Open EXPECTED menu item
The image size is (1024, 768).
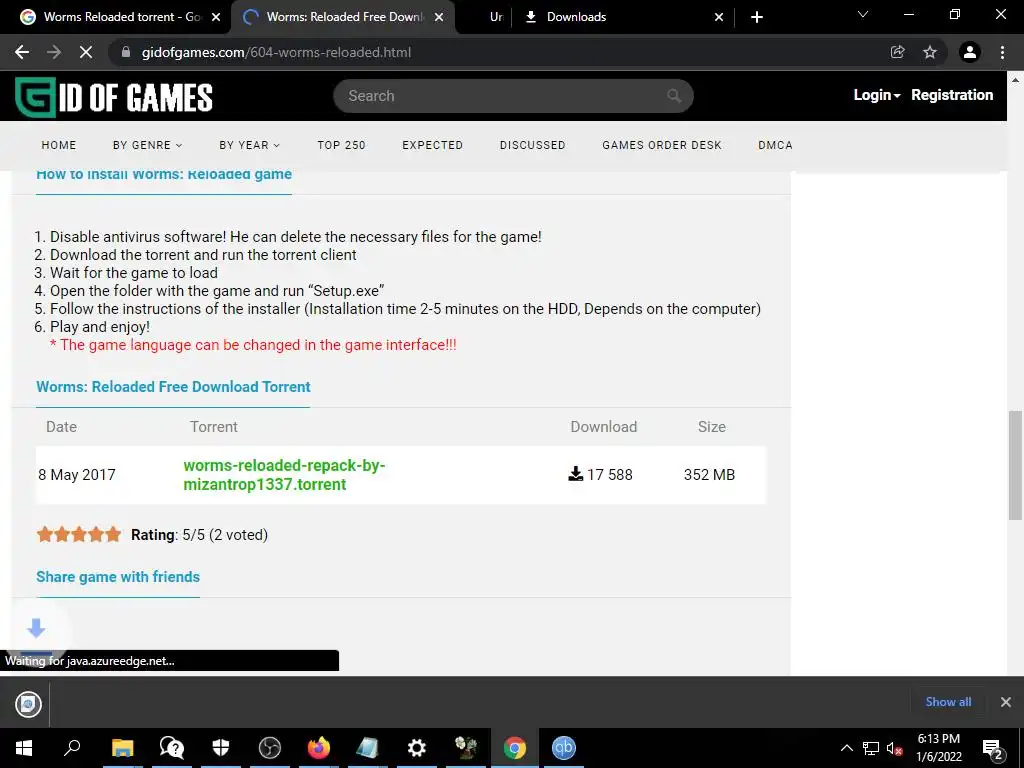click(432, 145)
